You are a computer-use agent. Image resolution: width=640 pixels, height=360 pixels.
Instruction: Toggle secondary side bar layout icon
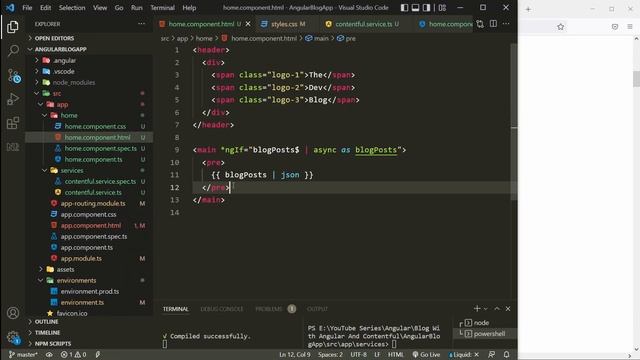coord(426,8)
